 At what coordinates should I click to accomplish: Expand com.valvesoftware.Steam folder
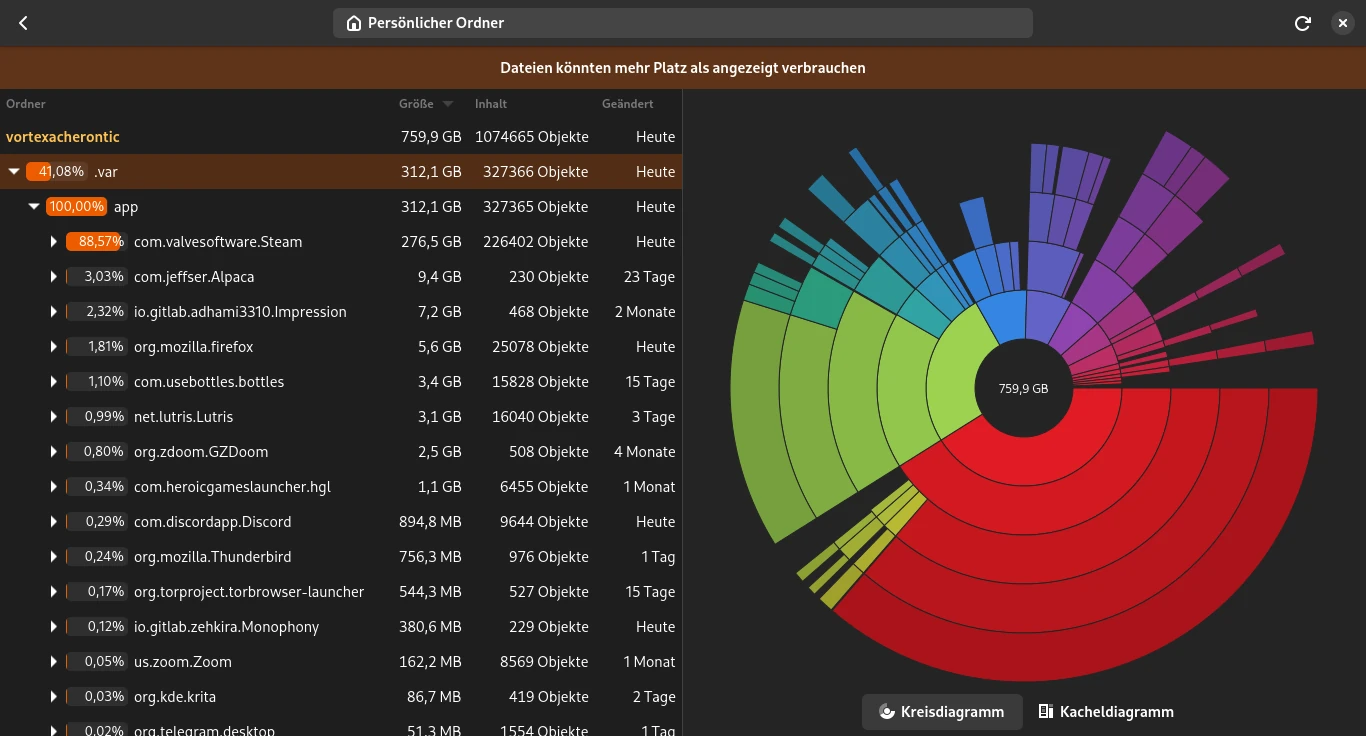click(54, 242)
